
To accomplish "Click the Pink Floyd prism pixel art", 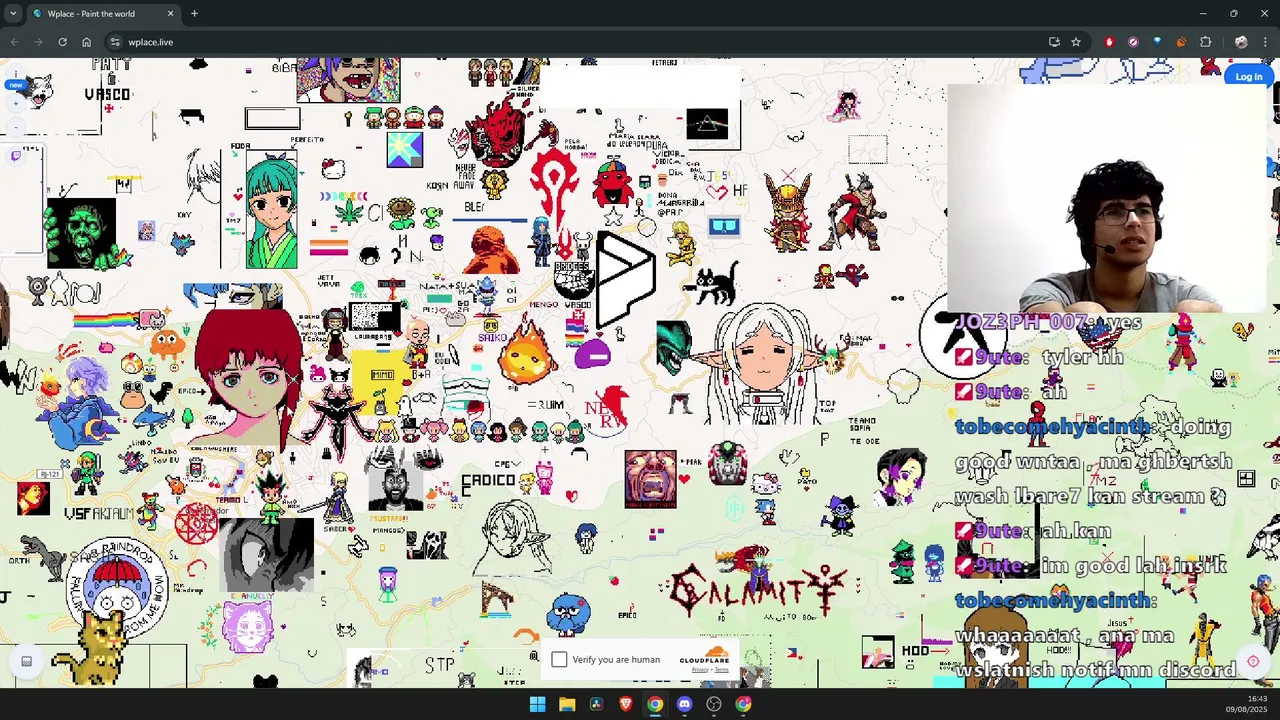I will 707,124.
